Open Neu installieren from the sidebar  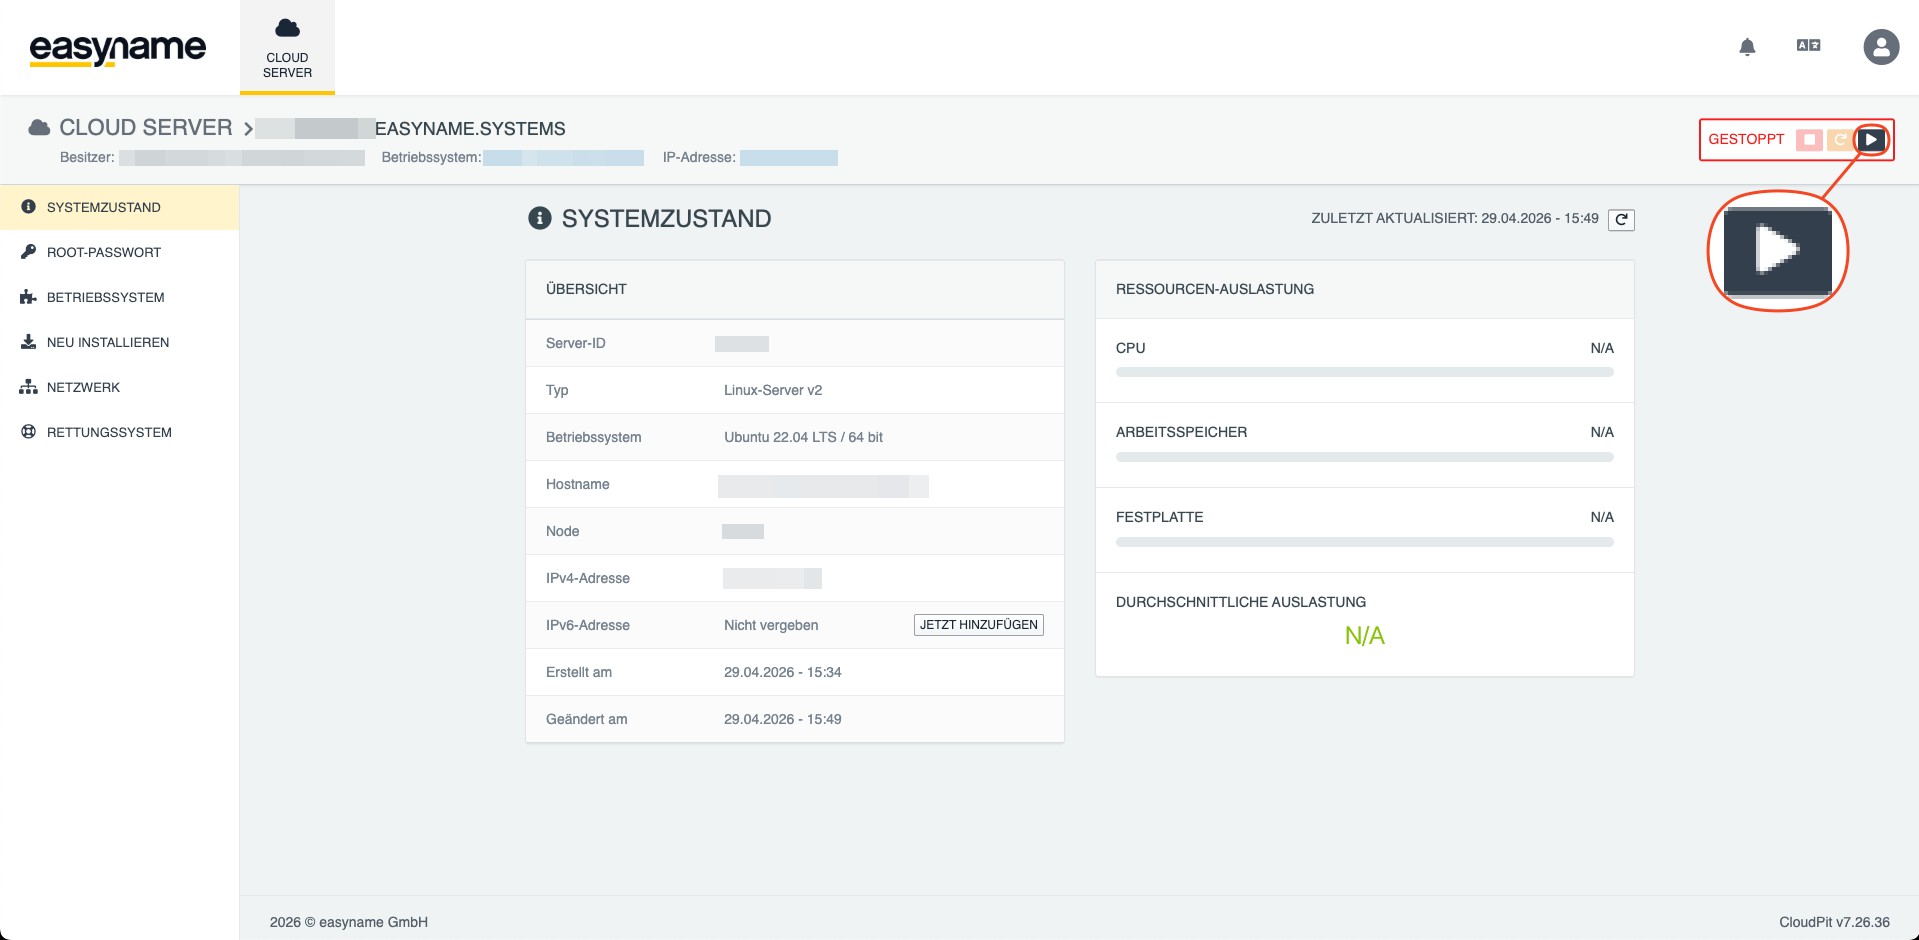(108, 343)
